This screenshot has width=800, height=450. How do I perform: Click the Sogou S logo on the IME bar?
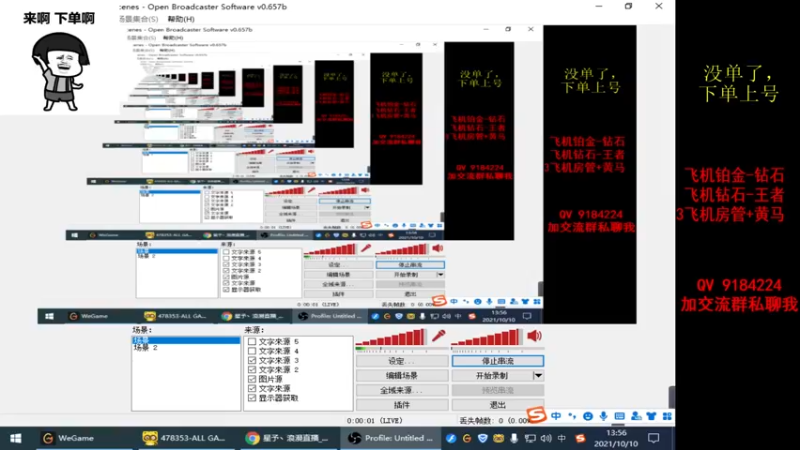click(536, 415)
